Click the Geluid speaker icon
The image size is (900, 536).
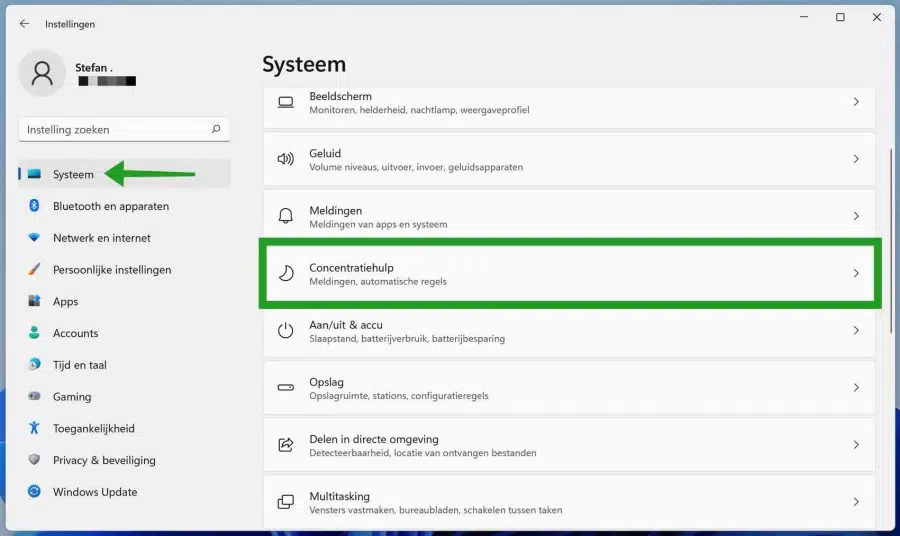click(x=286, y=159)
